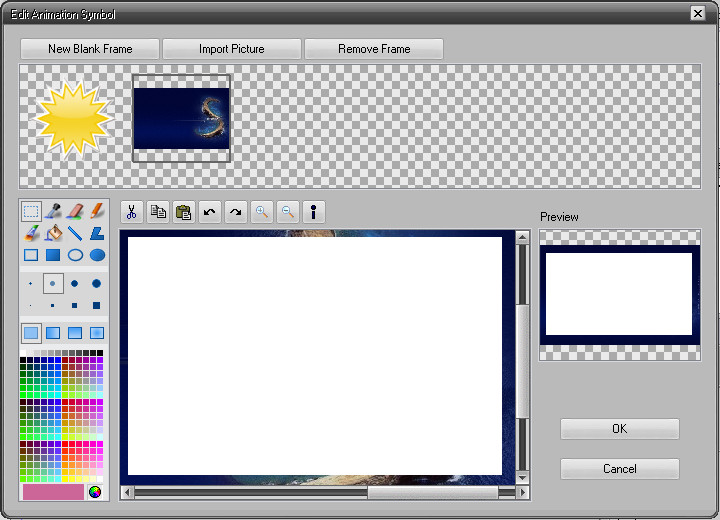Select the straight line tool
This screenshot has height=520, width=720.
75,233
